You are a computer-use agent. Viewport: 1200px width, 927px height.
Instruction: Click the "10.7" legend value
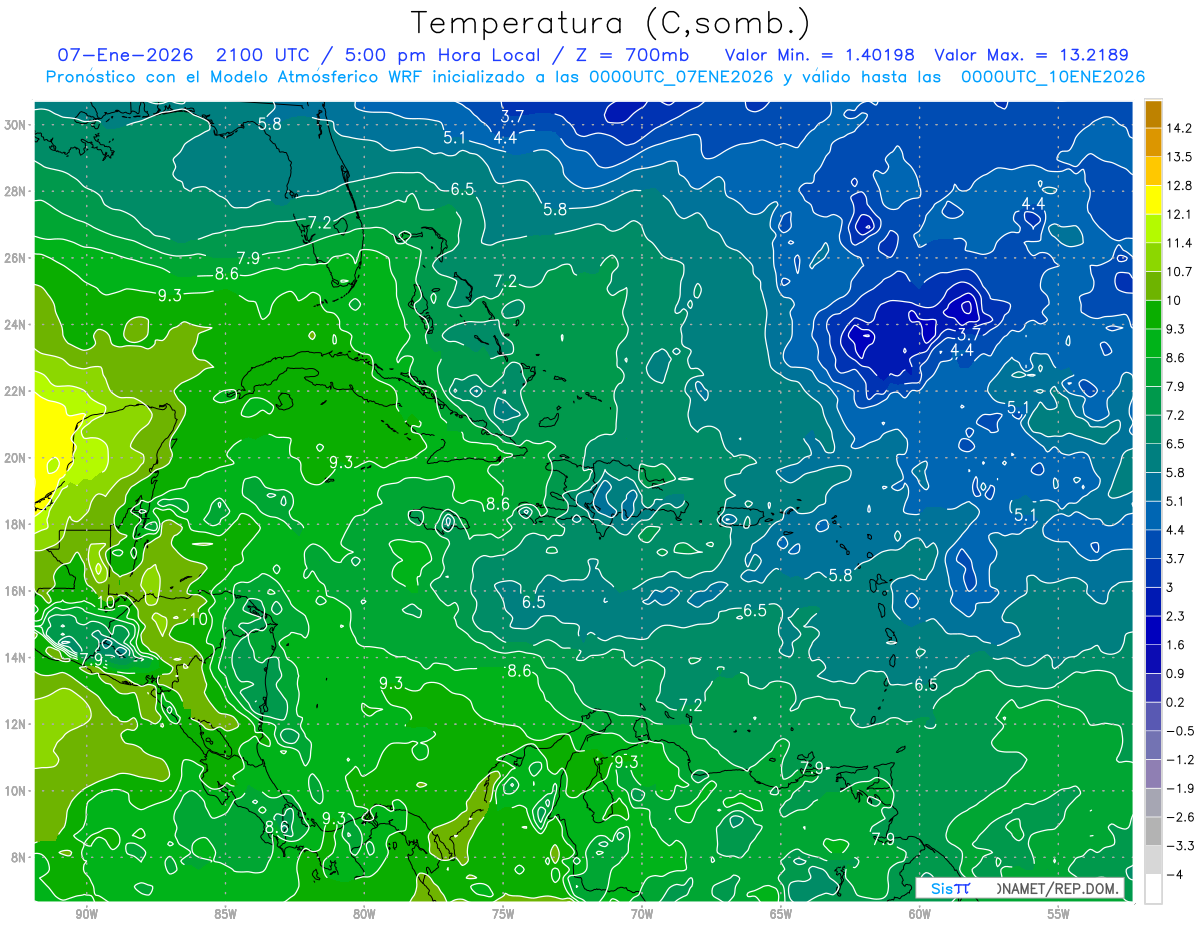point(1179,272)
